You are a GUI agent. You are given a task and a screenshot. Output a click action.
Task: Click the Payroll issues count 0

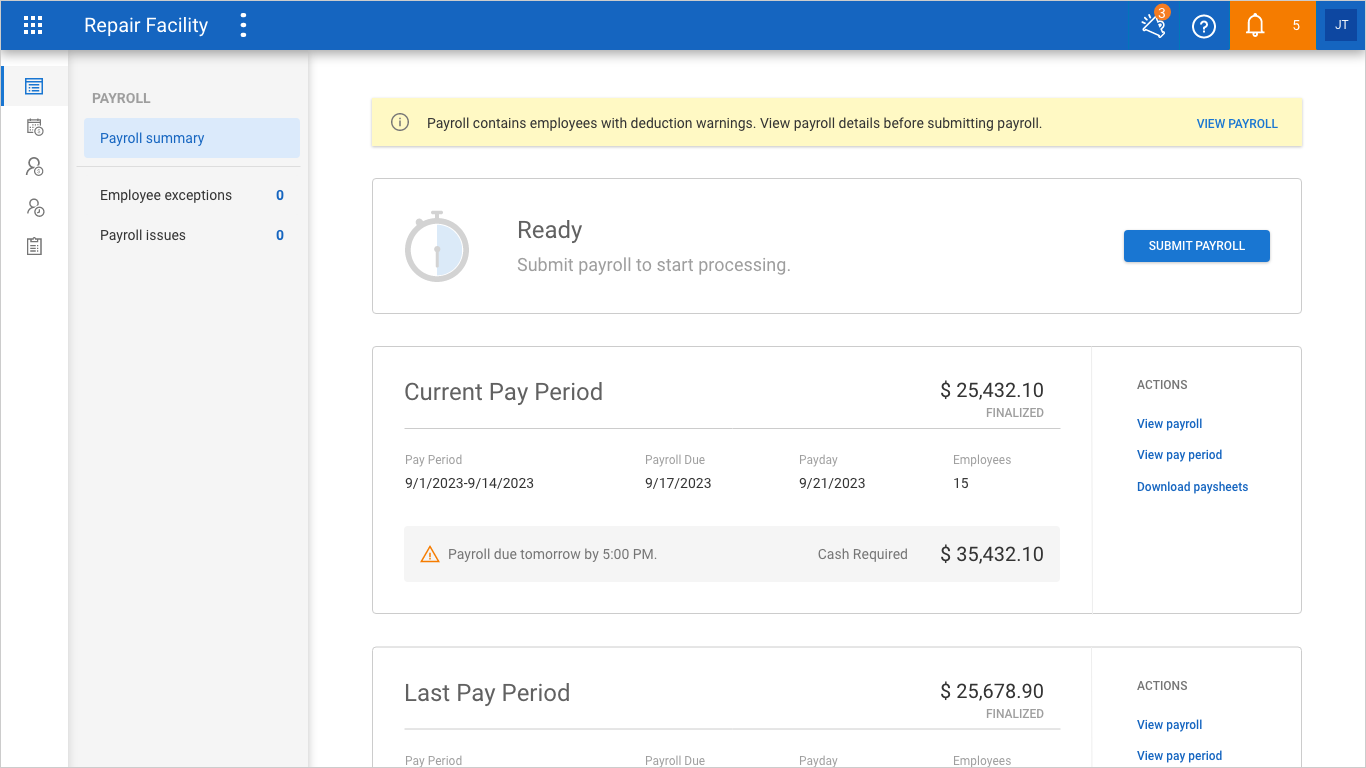pos(280,235)
